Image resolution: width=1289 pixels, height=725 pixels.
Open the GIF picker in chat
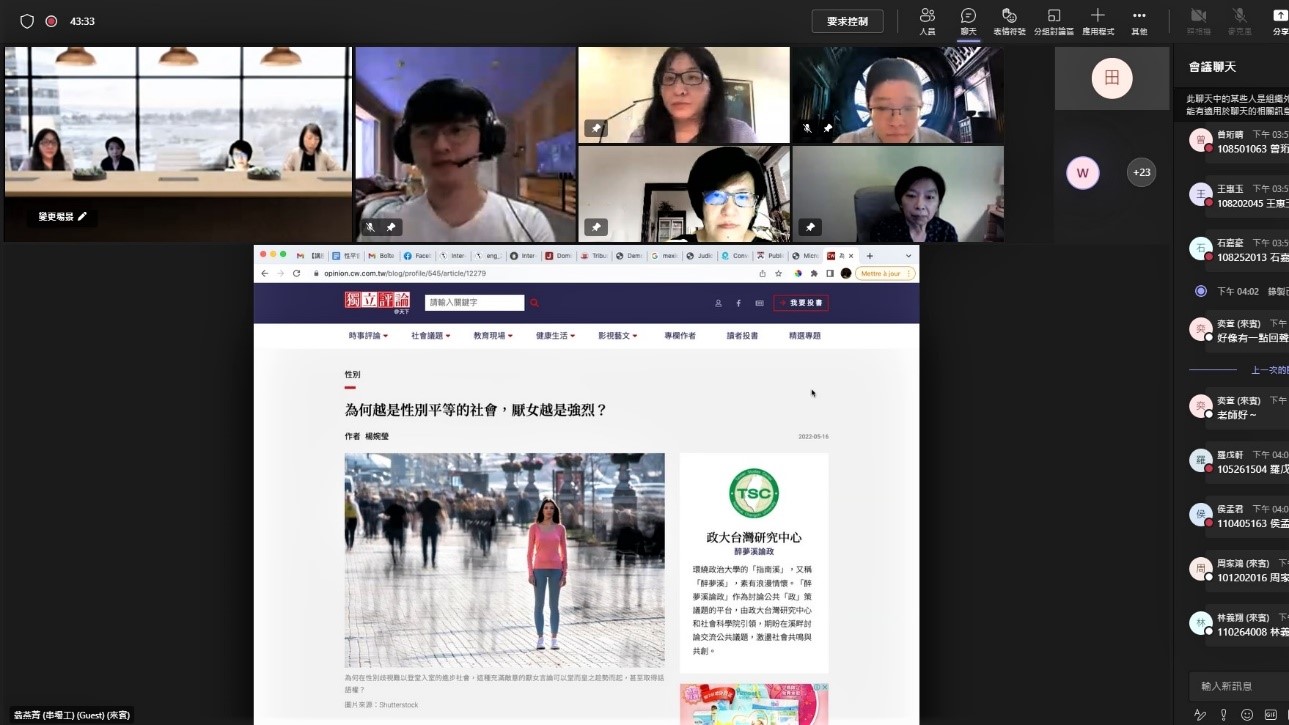1271,714
